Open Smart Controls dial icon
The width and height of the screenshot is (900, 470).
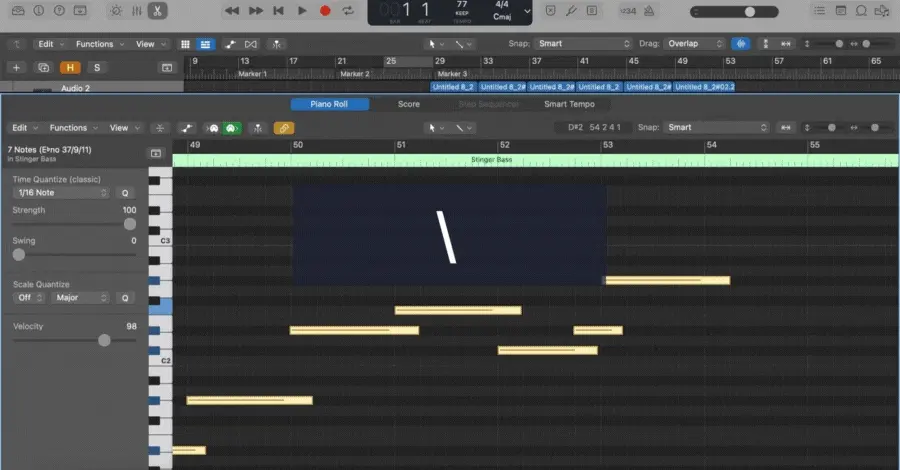116,11
